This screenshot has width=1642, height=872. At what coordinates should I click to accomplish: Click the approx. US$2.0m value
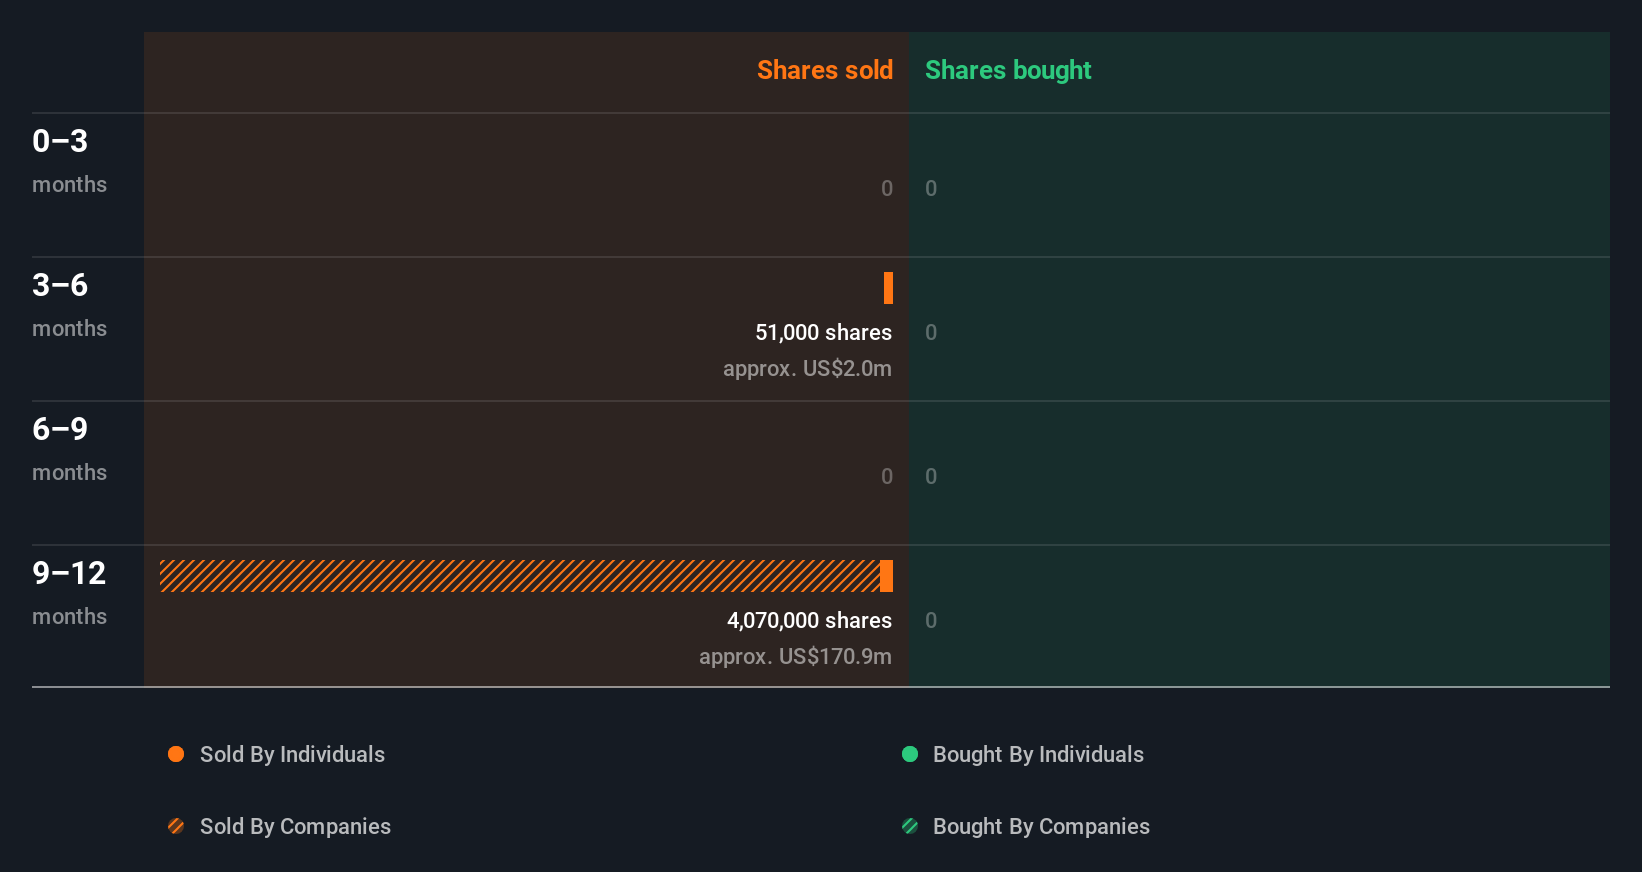point(807,368)
